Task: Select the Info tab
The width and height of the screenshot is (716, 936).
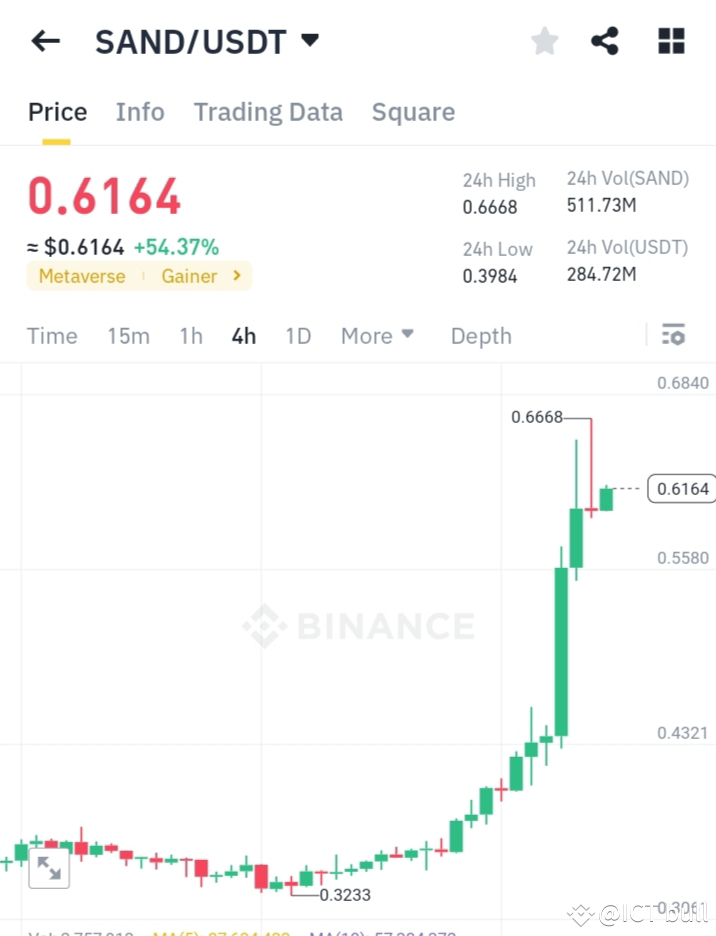Action: [140, 112]
